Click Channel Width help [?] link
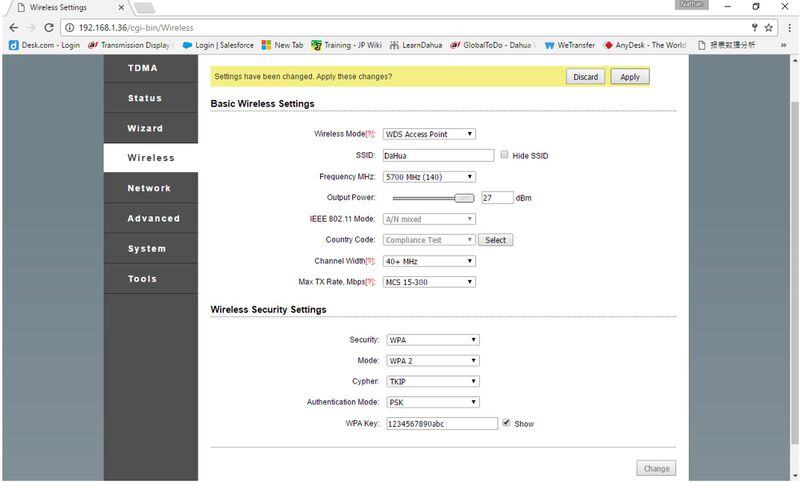 tap(370, 261)
